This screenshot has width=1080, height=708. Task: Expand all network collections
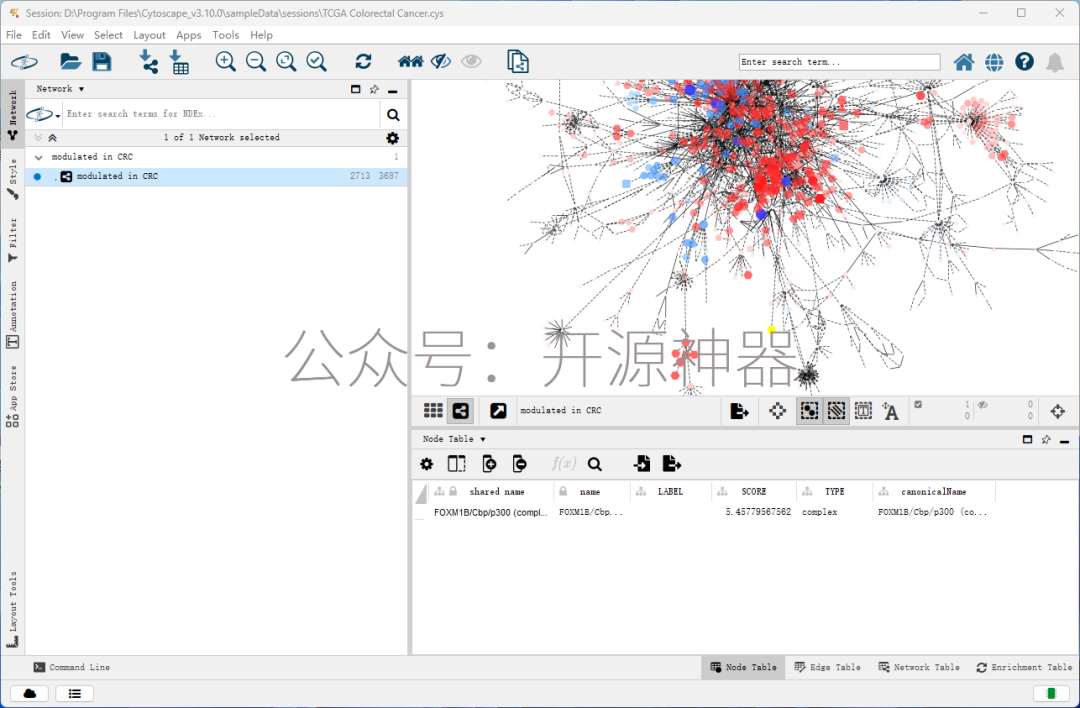pyautogui.click(x=38, y=138)
